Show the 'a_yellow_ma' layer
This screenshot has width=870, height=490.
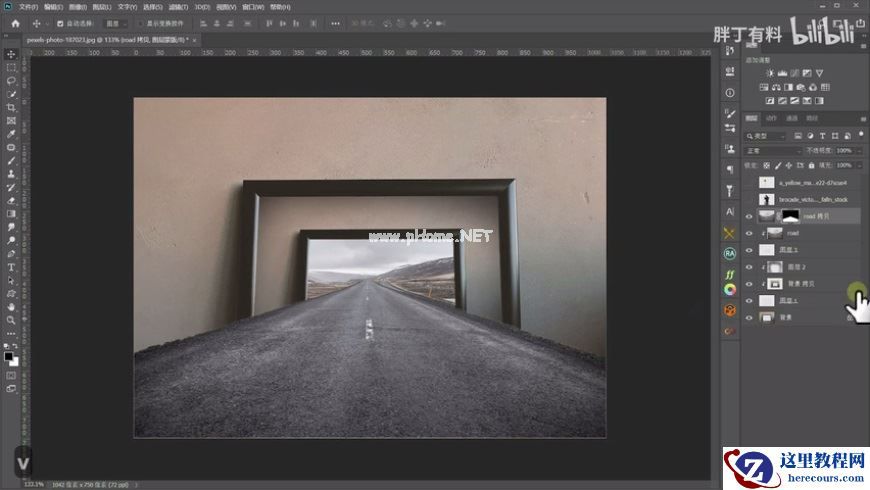749,183
